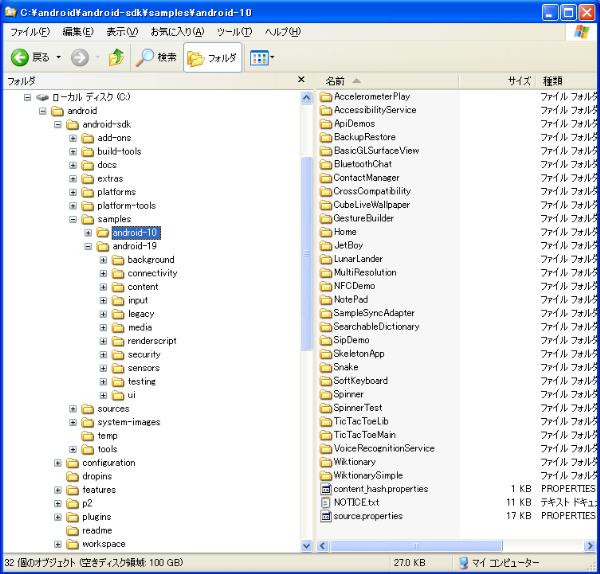
Task: Close the Folders pane with X
Action: pyautogui.click(x=301, y=79)
